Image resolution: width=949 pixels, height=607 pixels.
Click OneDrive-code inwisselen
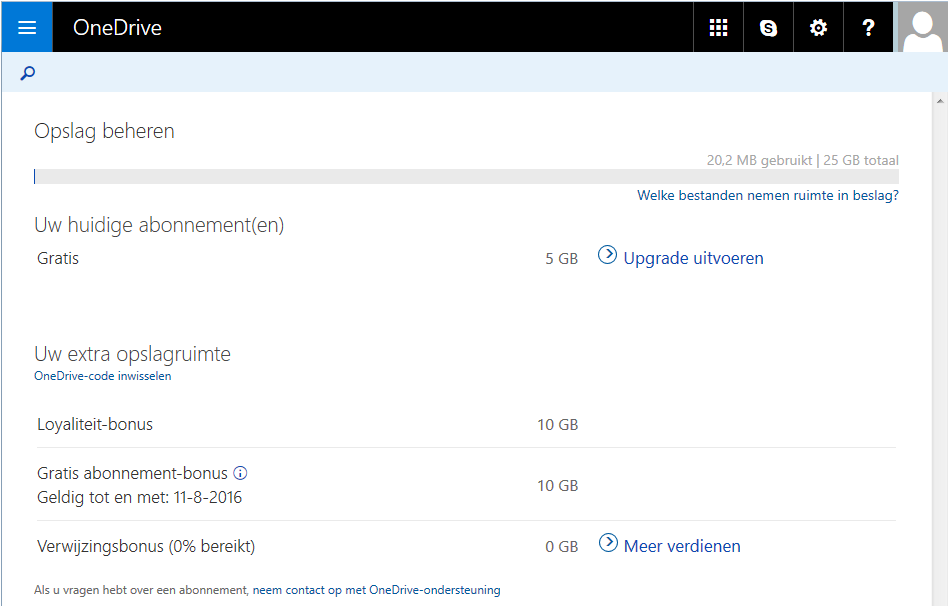point(102,376)
